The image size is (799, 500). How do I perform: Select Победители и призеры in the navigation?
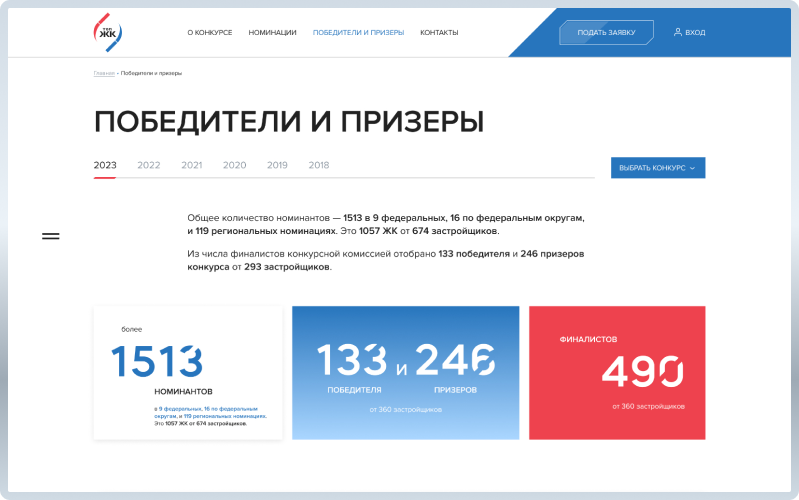(358, 33)
